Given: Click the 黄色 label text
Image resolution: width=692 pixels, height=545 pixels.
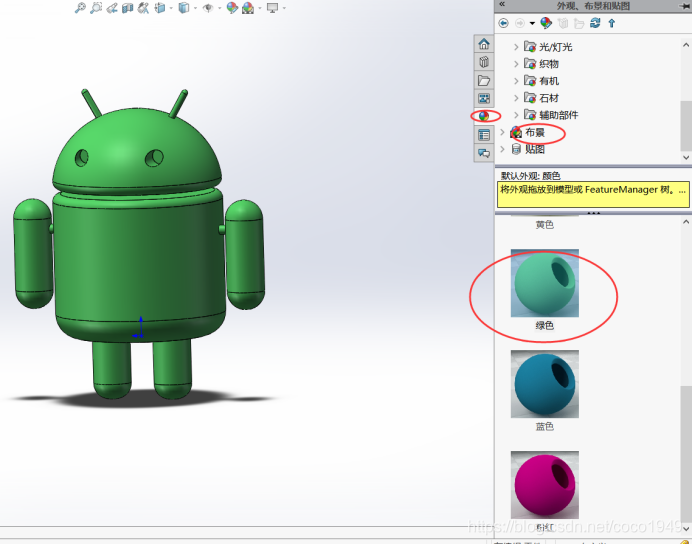Looking at the screenshot, I should (x=545, y=225).
